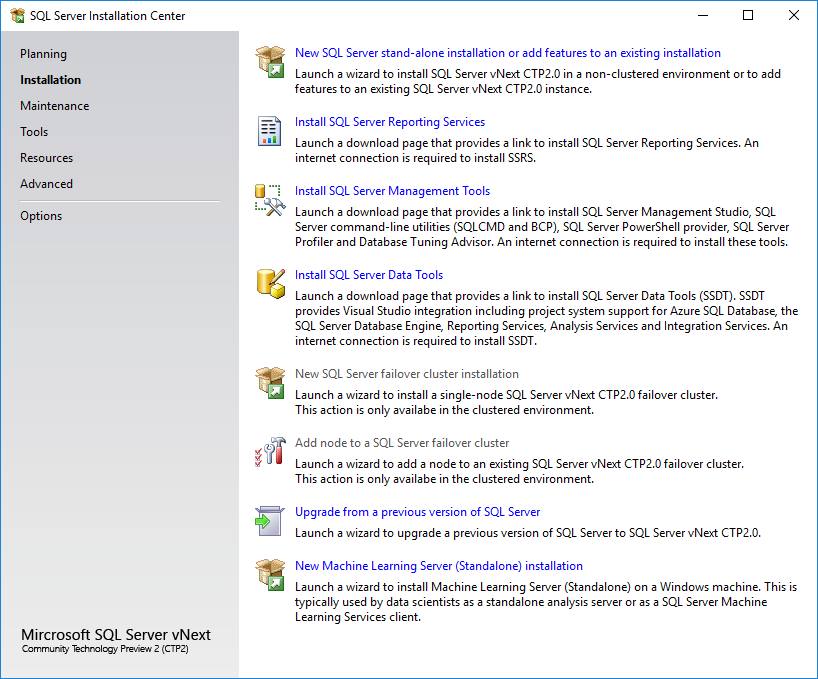Open the Tools section
Viewport: 818px width, 679px height.
34,131
